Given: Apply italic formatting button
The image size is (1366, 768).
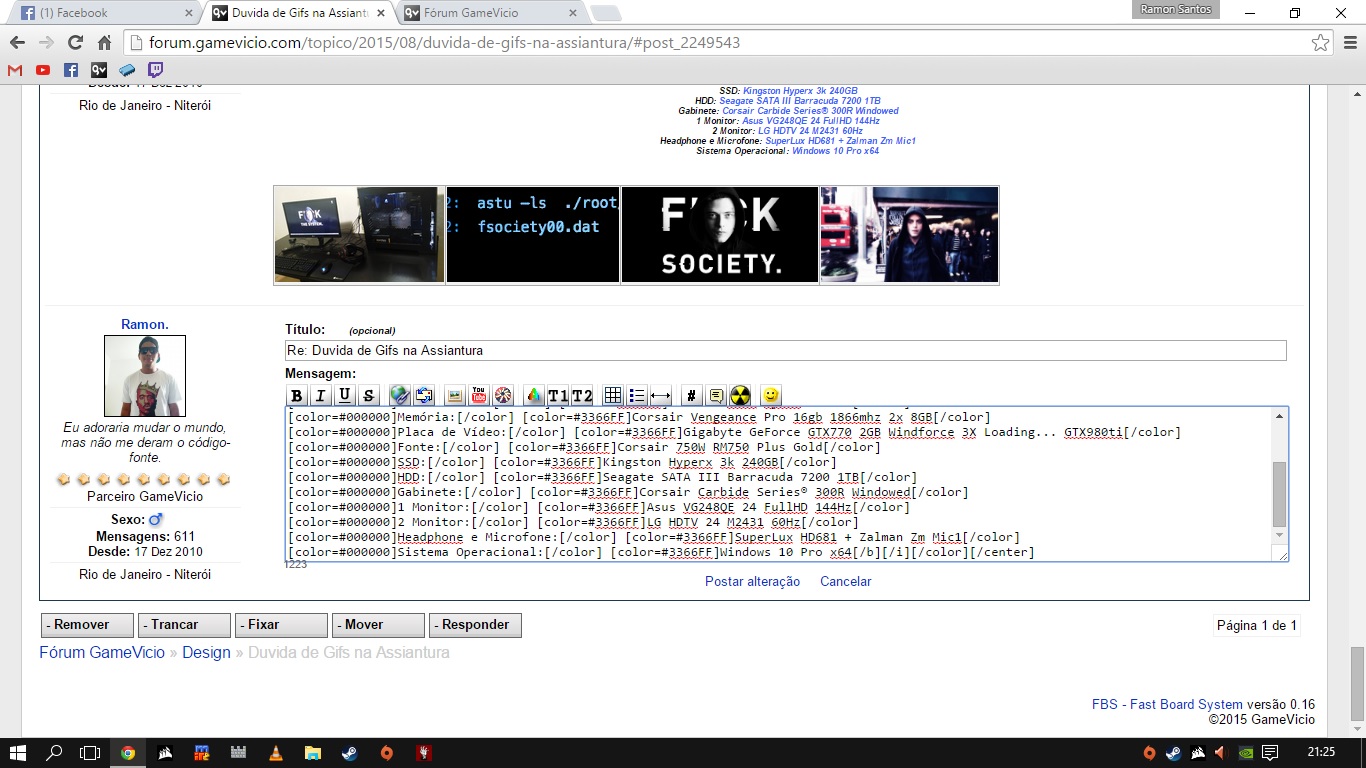Looking at the screenshot, I should pos(320,395).
